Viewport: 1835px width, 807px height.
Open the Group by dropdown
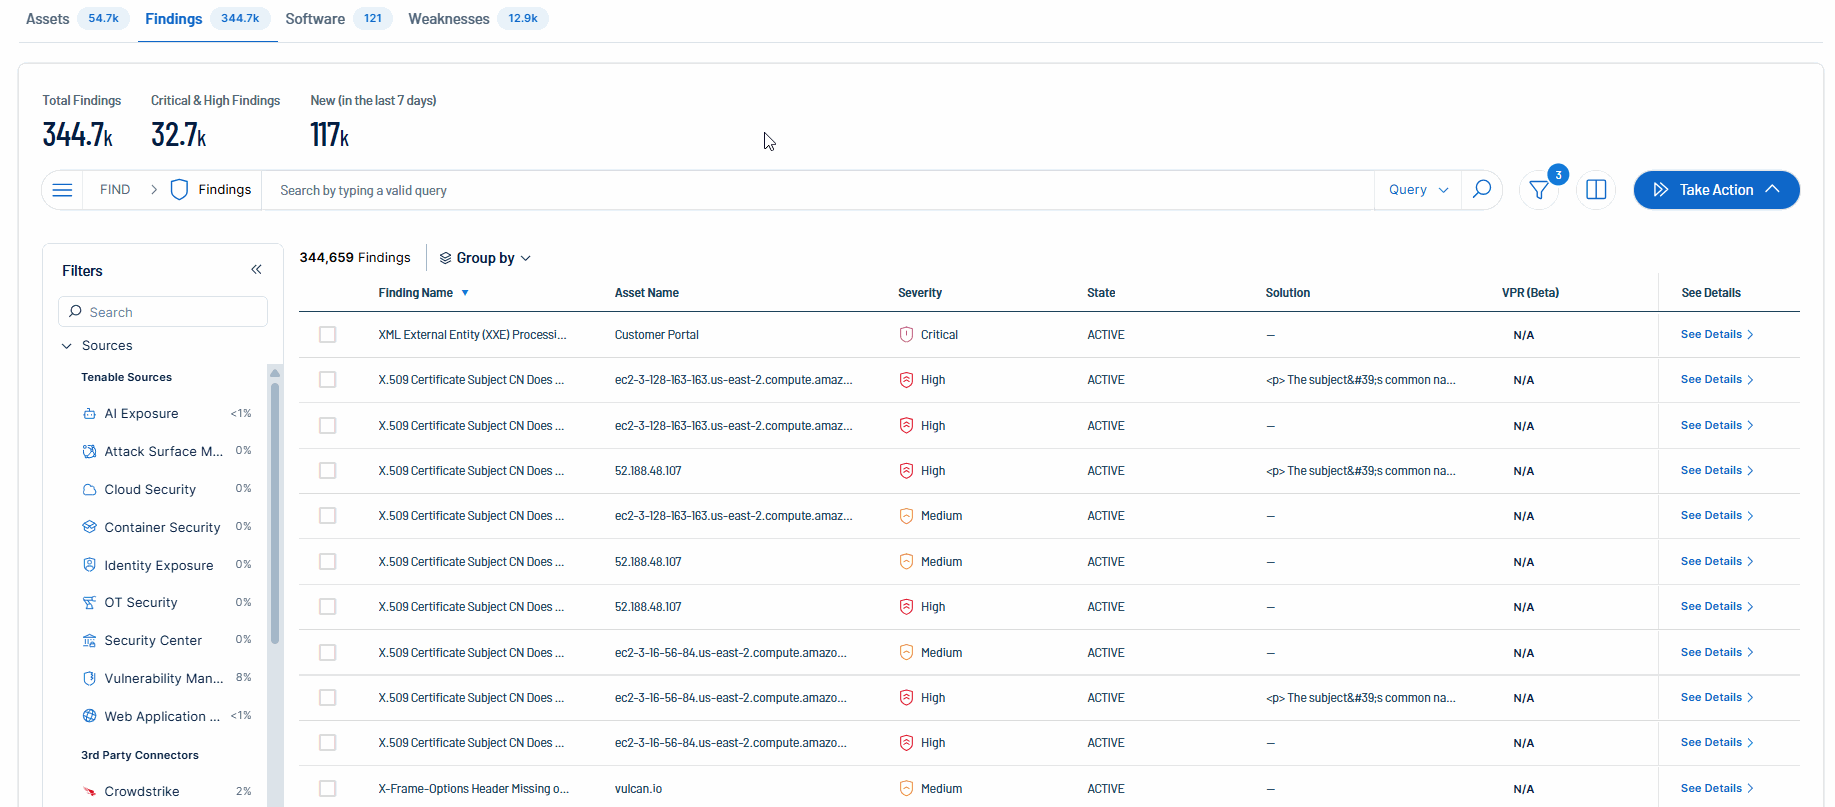tap(485, 258)
